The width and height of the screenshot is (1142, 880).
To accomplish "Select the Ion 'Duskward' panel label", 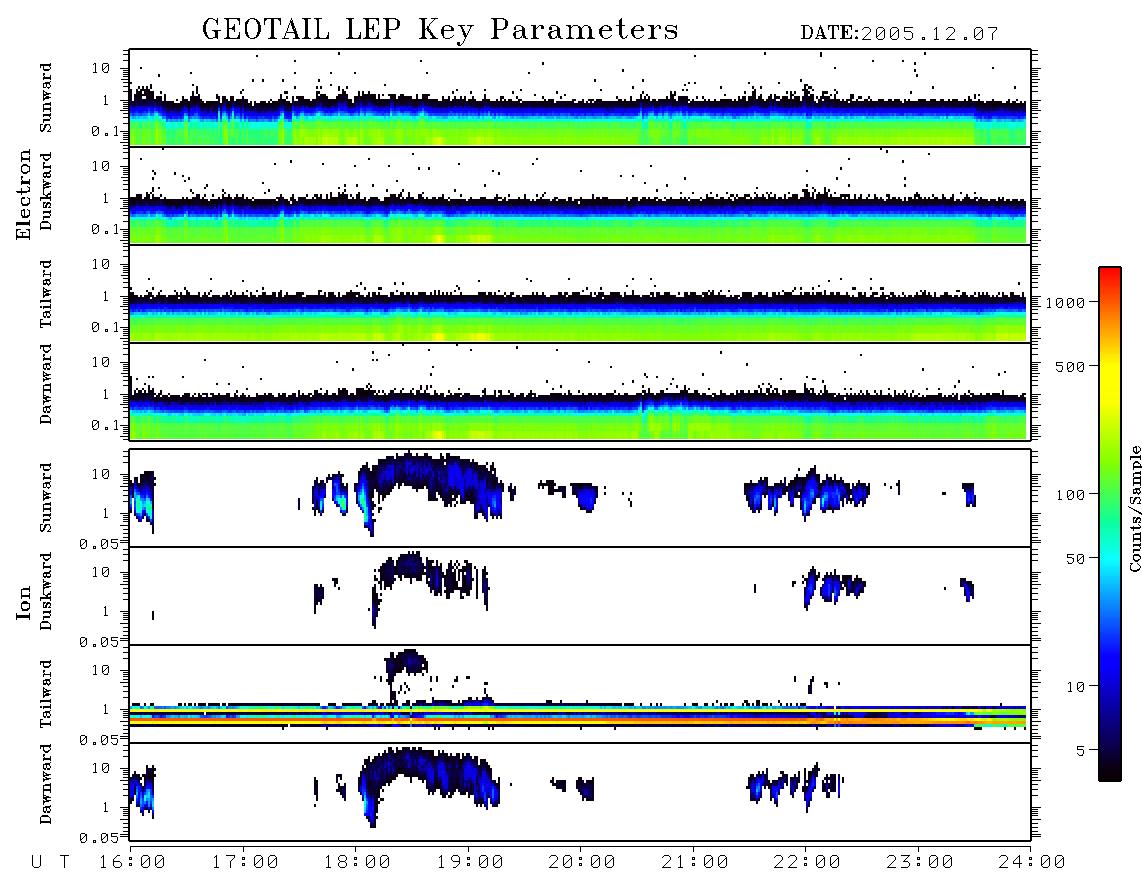I will click(x=46, y=592).
